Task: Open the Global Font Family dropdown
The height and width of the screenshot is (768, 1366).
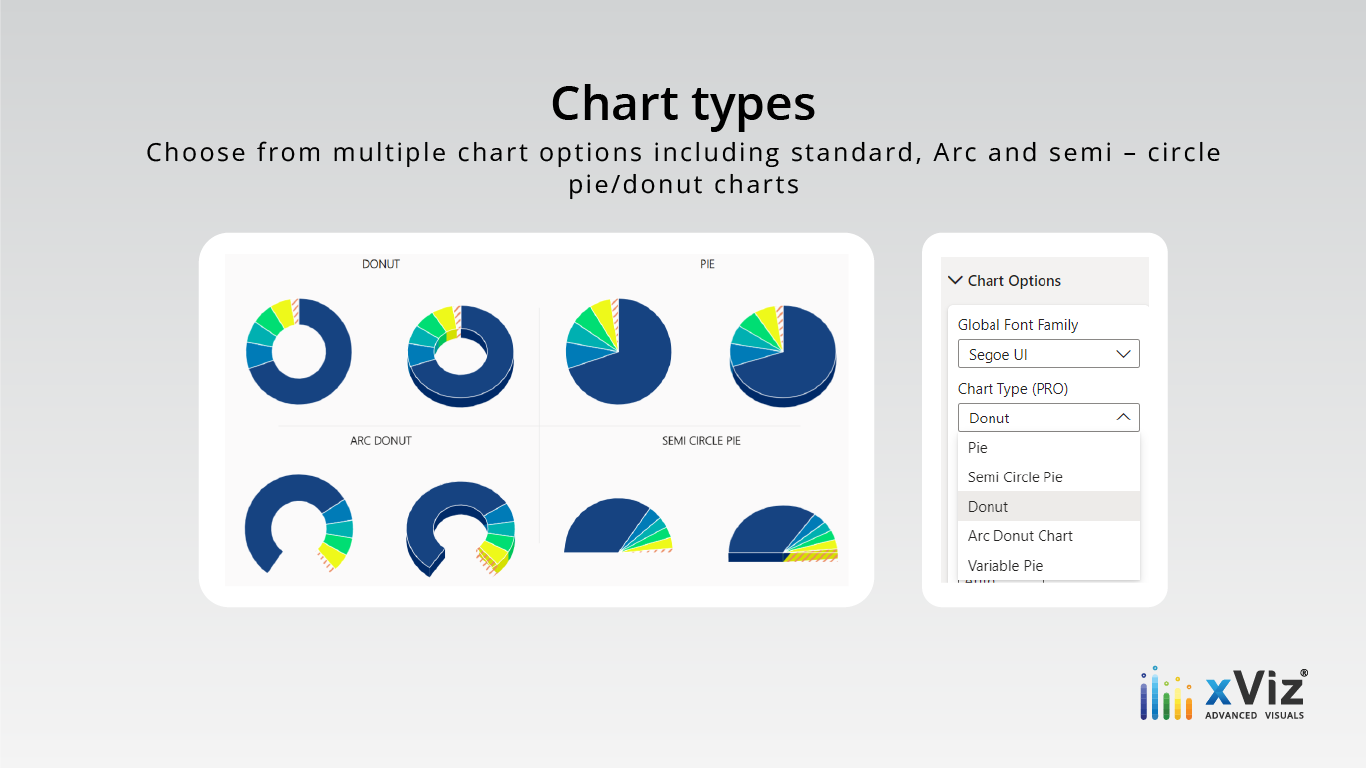Action: (1048, 354)
